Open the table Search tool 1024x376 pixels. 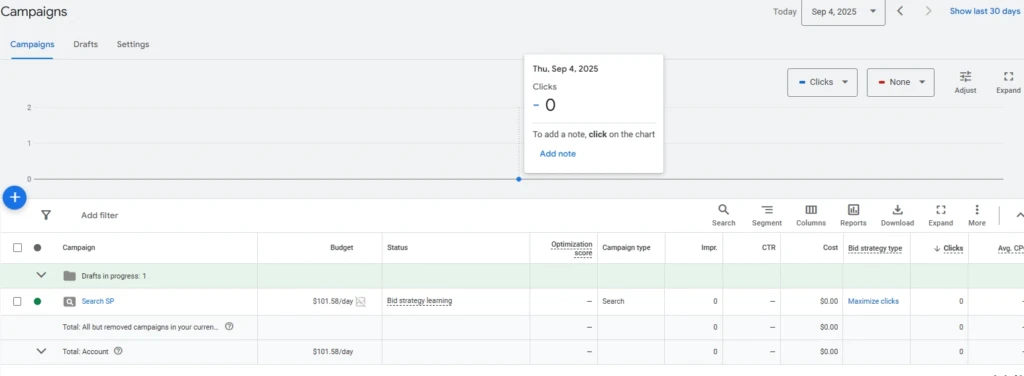(723, 215)
